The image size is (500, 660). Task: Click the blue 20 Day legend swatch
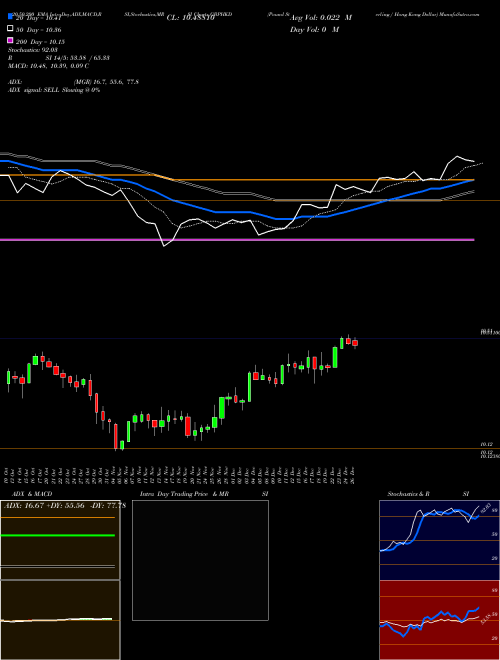(10, 18)
